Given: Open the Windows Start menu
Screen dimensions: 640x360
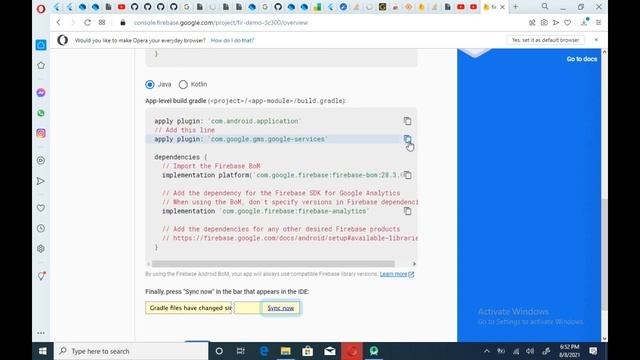Looking at the screenshot, I should (x=42, y=351).
